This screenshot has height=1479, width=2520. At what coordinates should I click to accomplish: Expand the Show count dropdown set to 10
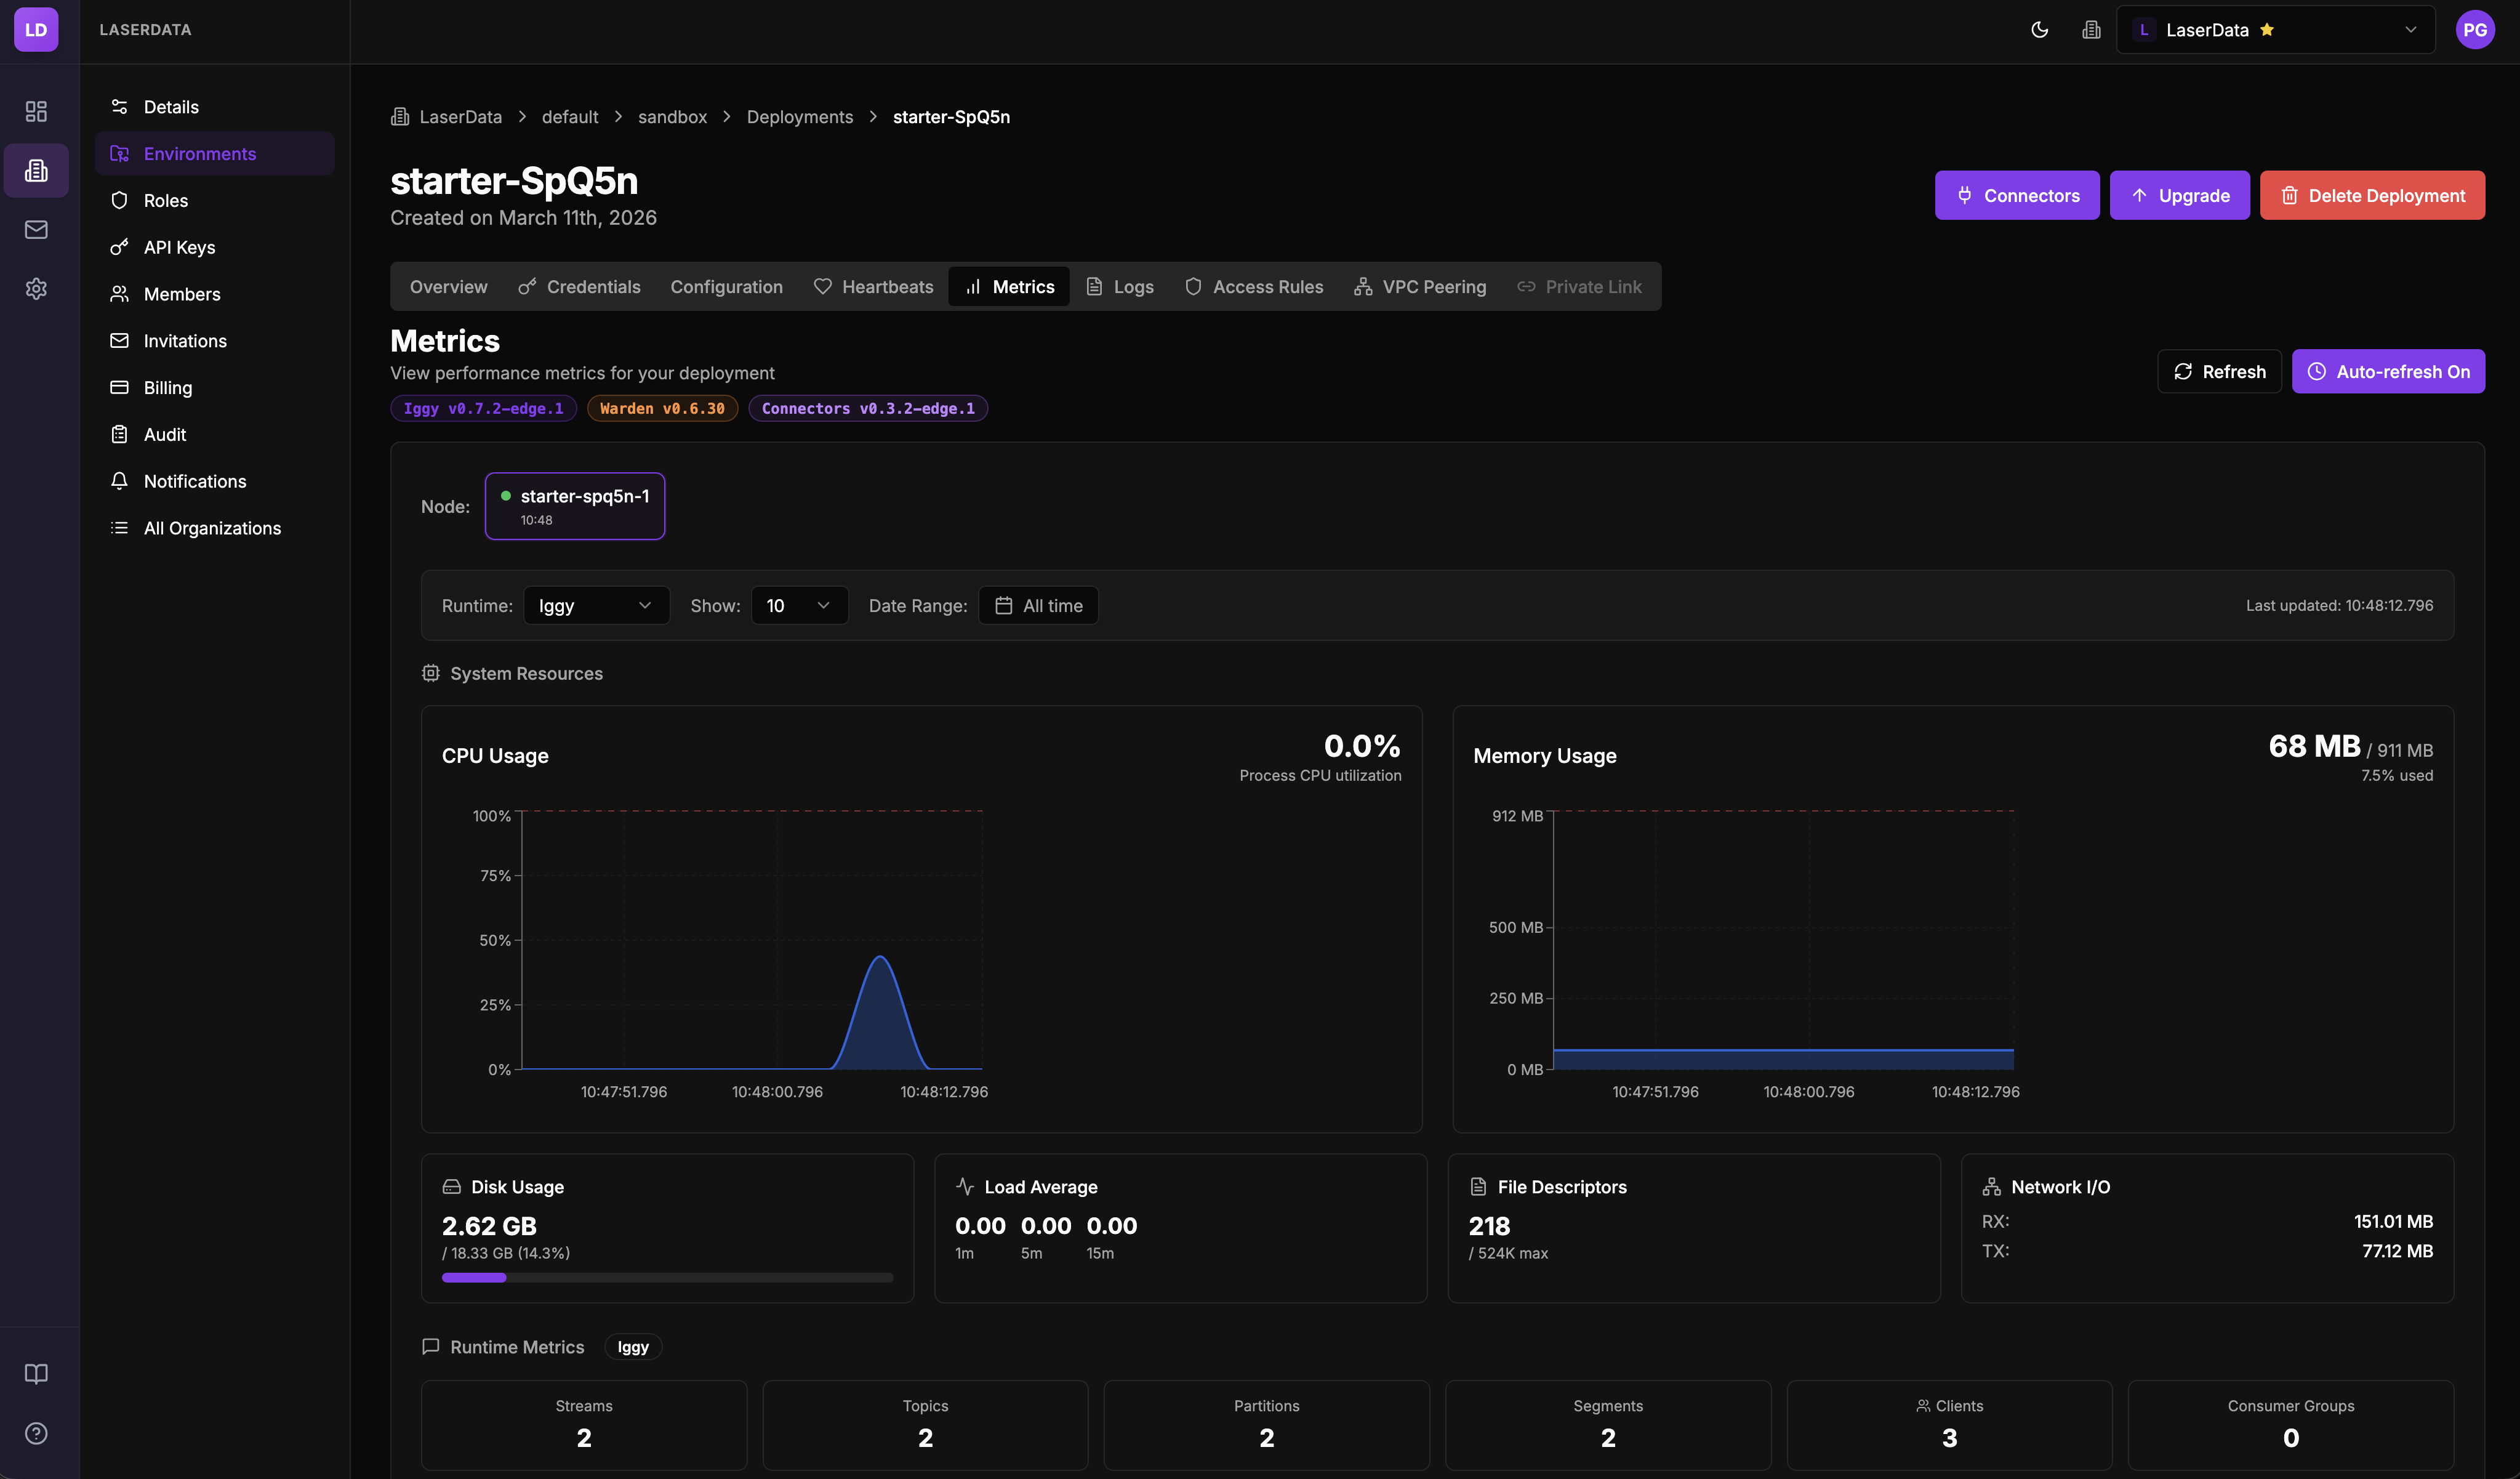pyautogui.click(x=798, y=605)
